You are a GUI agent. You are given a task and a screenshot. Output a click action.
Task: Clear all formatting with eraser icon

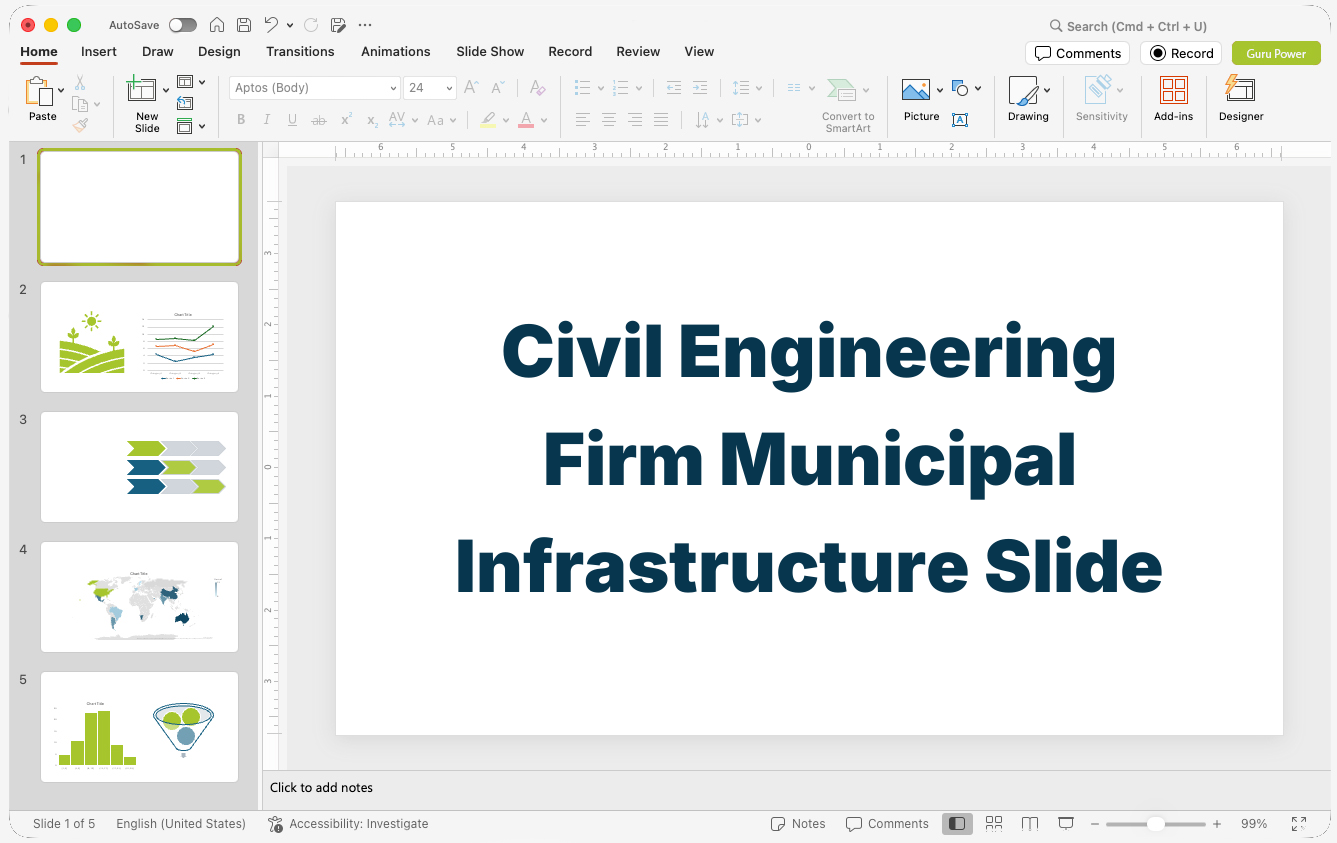point(538,88)
